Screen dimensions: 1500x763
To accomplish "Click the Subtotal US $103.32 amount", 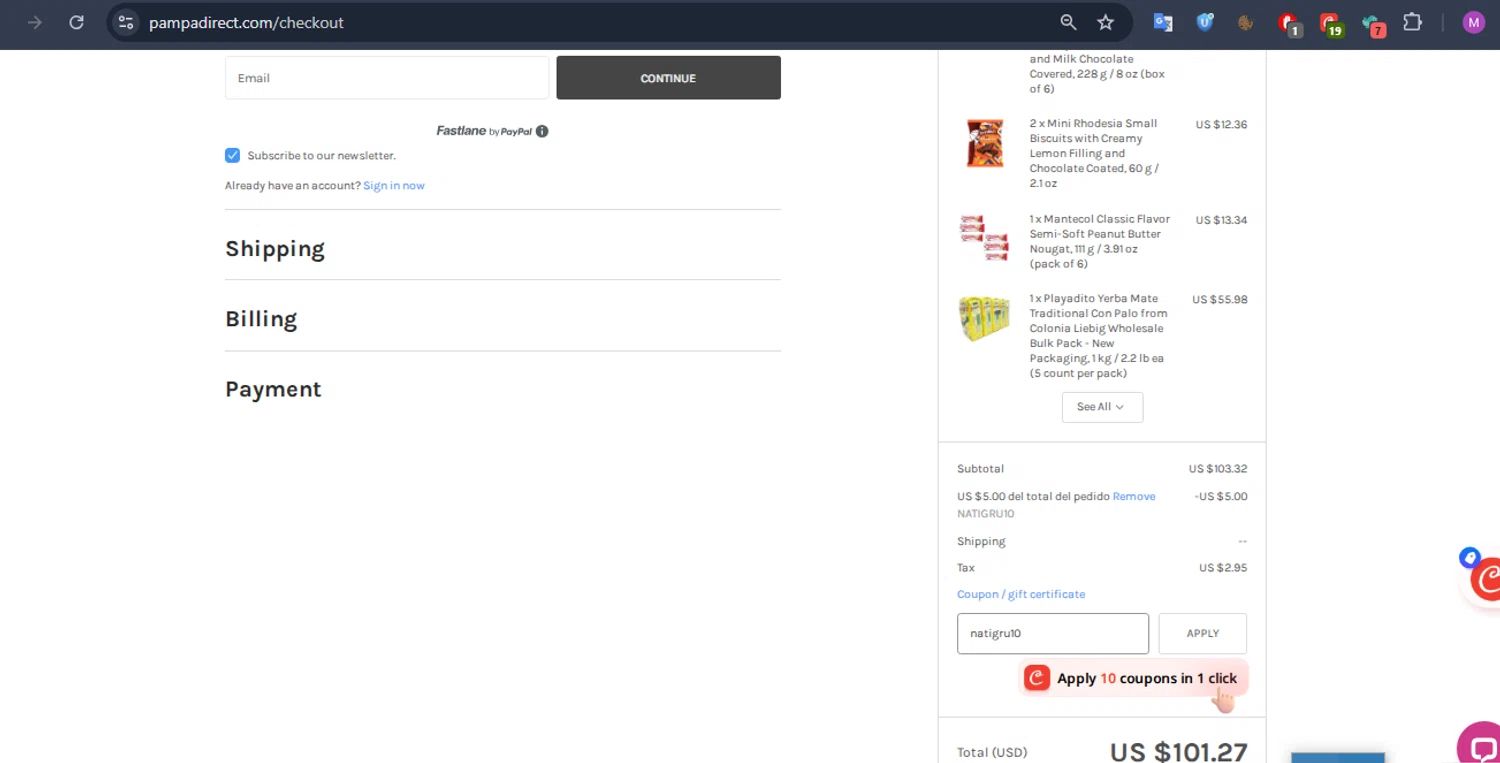I will pos(1218,469).
